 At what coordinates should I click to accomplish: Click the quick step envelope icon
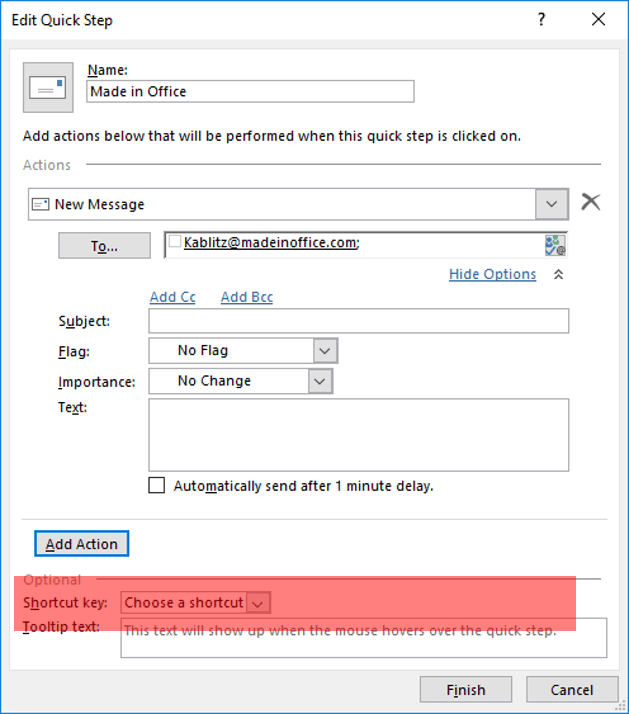(x=48, y=87)
